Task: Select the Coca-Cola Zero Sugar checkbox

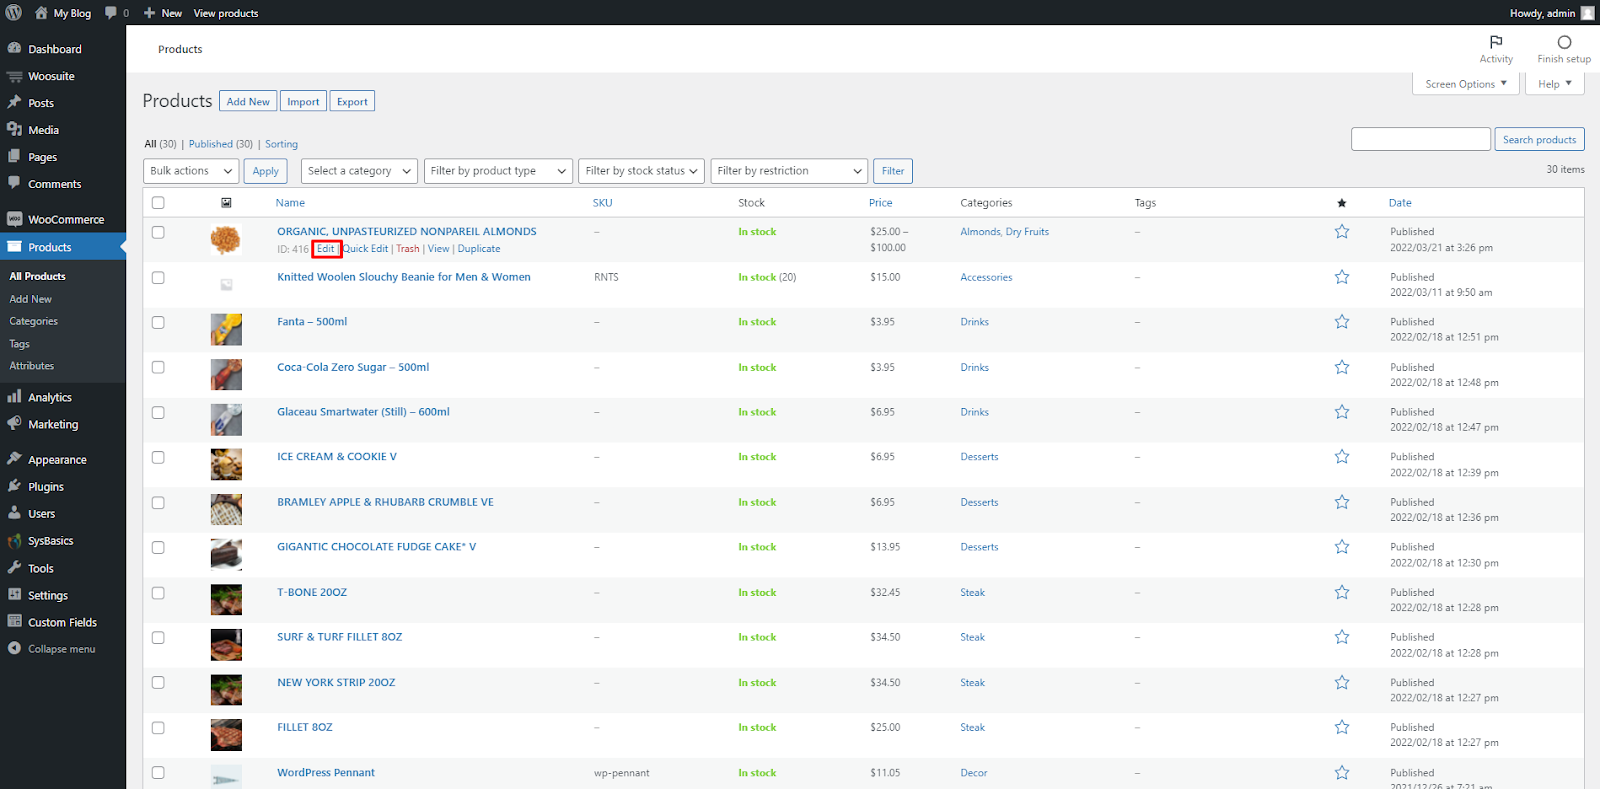Action: [x=158, y=367]
